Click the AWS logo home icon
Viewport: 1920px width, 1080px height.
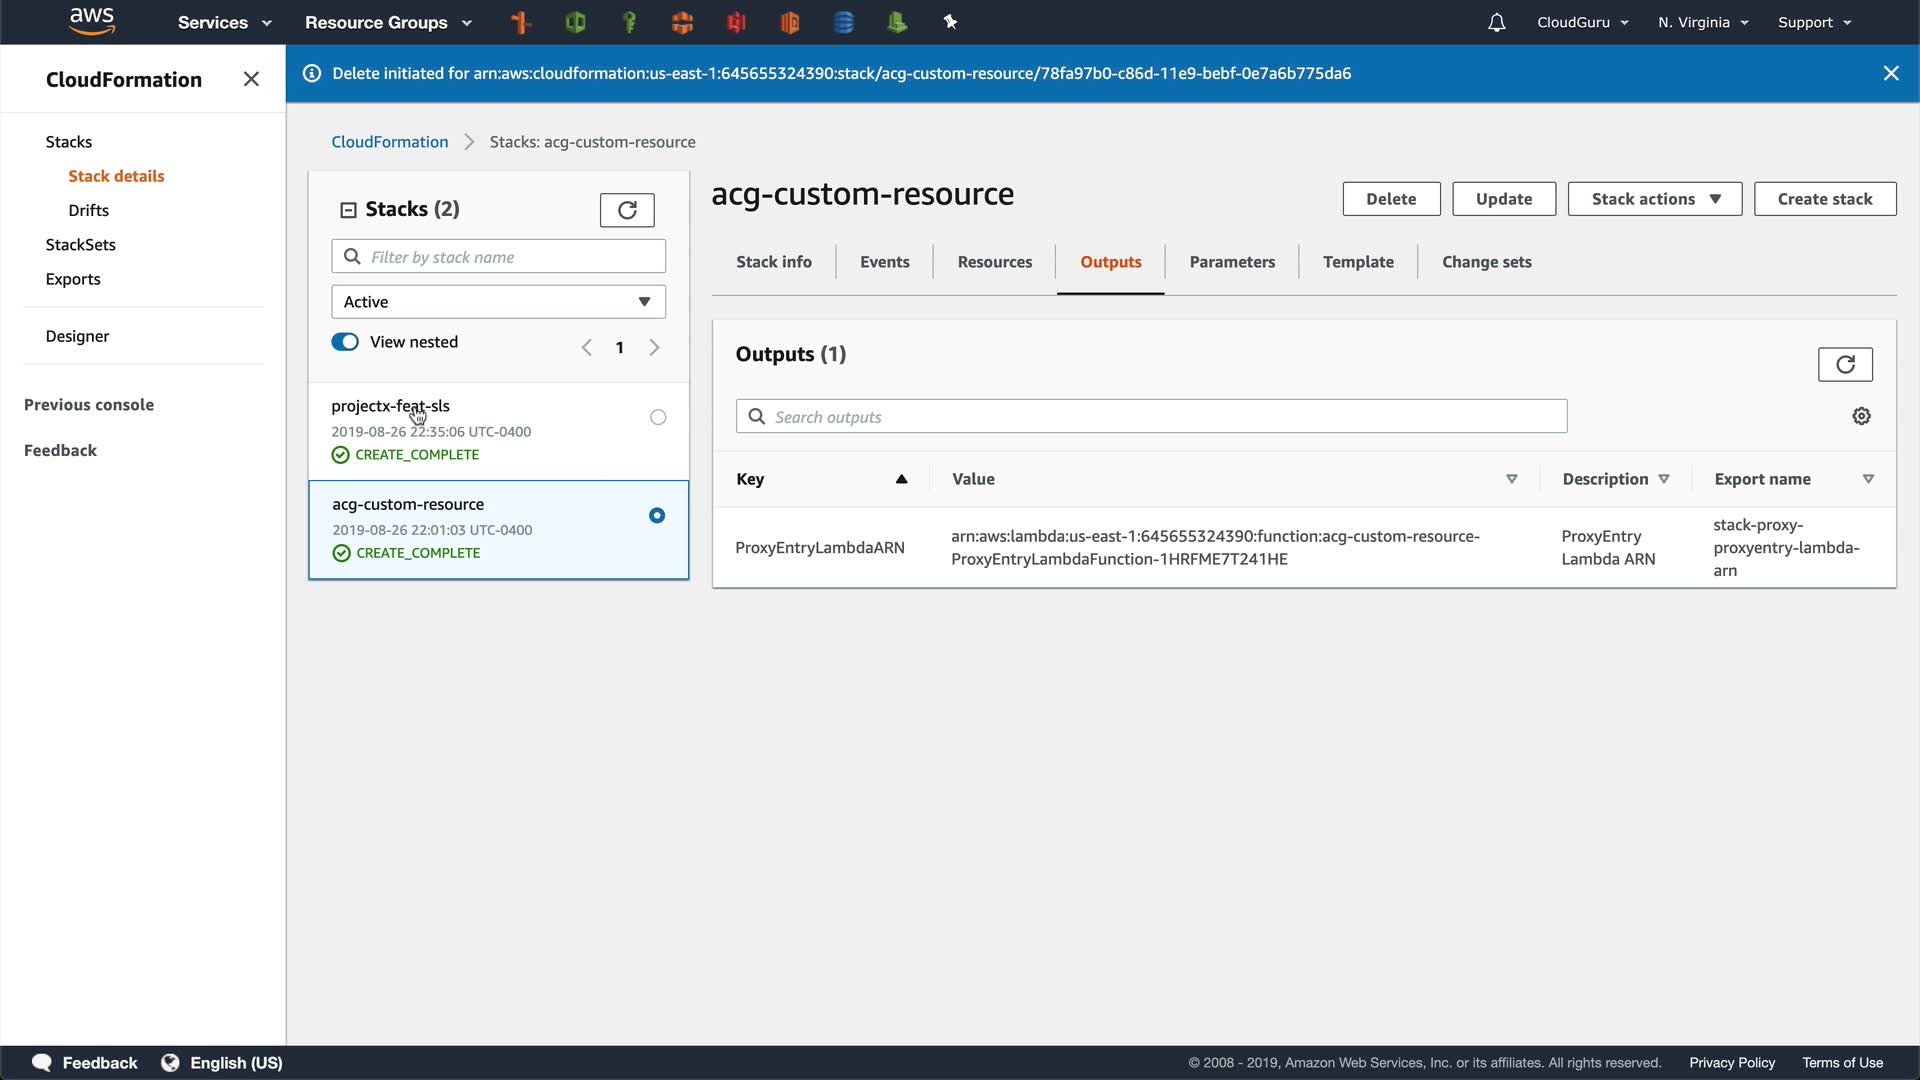point(92,21)
